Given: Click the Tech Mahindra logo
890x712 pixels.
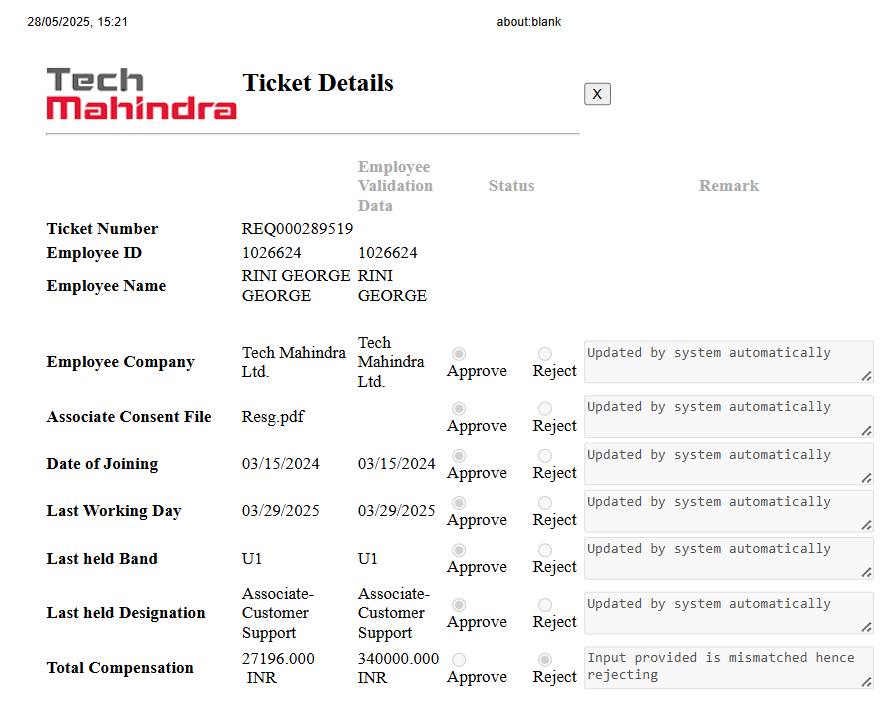Looking at the screenshot, I should click(x=141, y=94).
